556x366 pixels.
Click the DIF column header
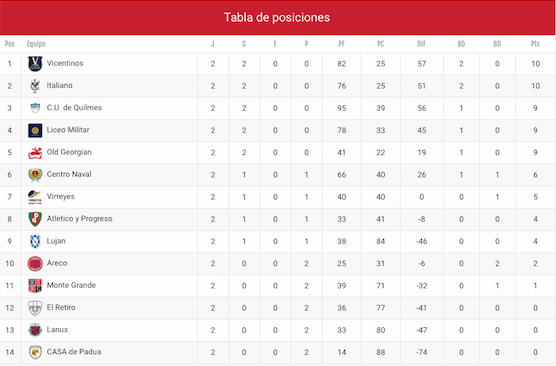click(421, 44)
